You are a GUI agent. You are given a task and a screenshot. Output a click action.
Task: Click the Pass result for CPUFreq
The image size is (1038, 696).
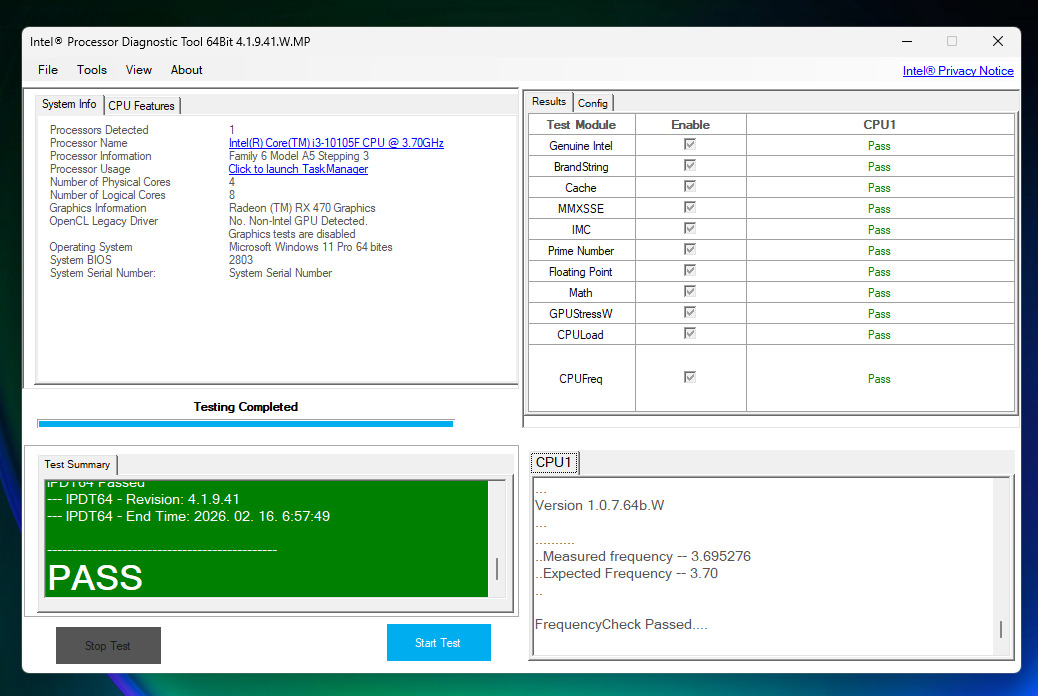(879, 379)
